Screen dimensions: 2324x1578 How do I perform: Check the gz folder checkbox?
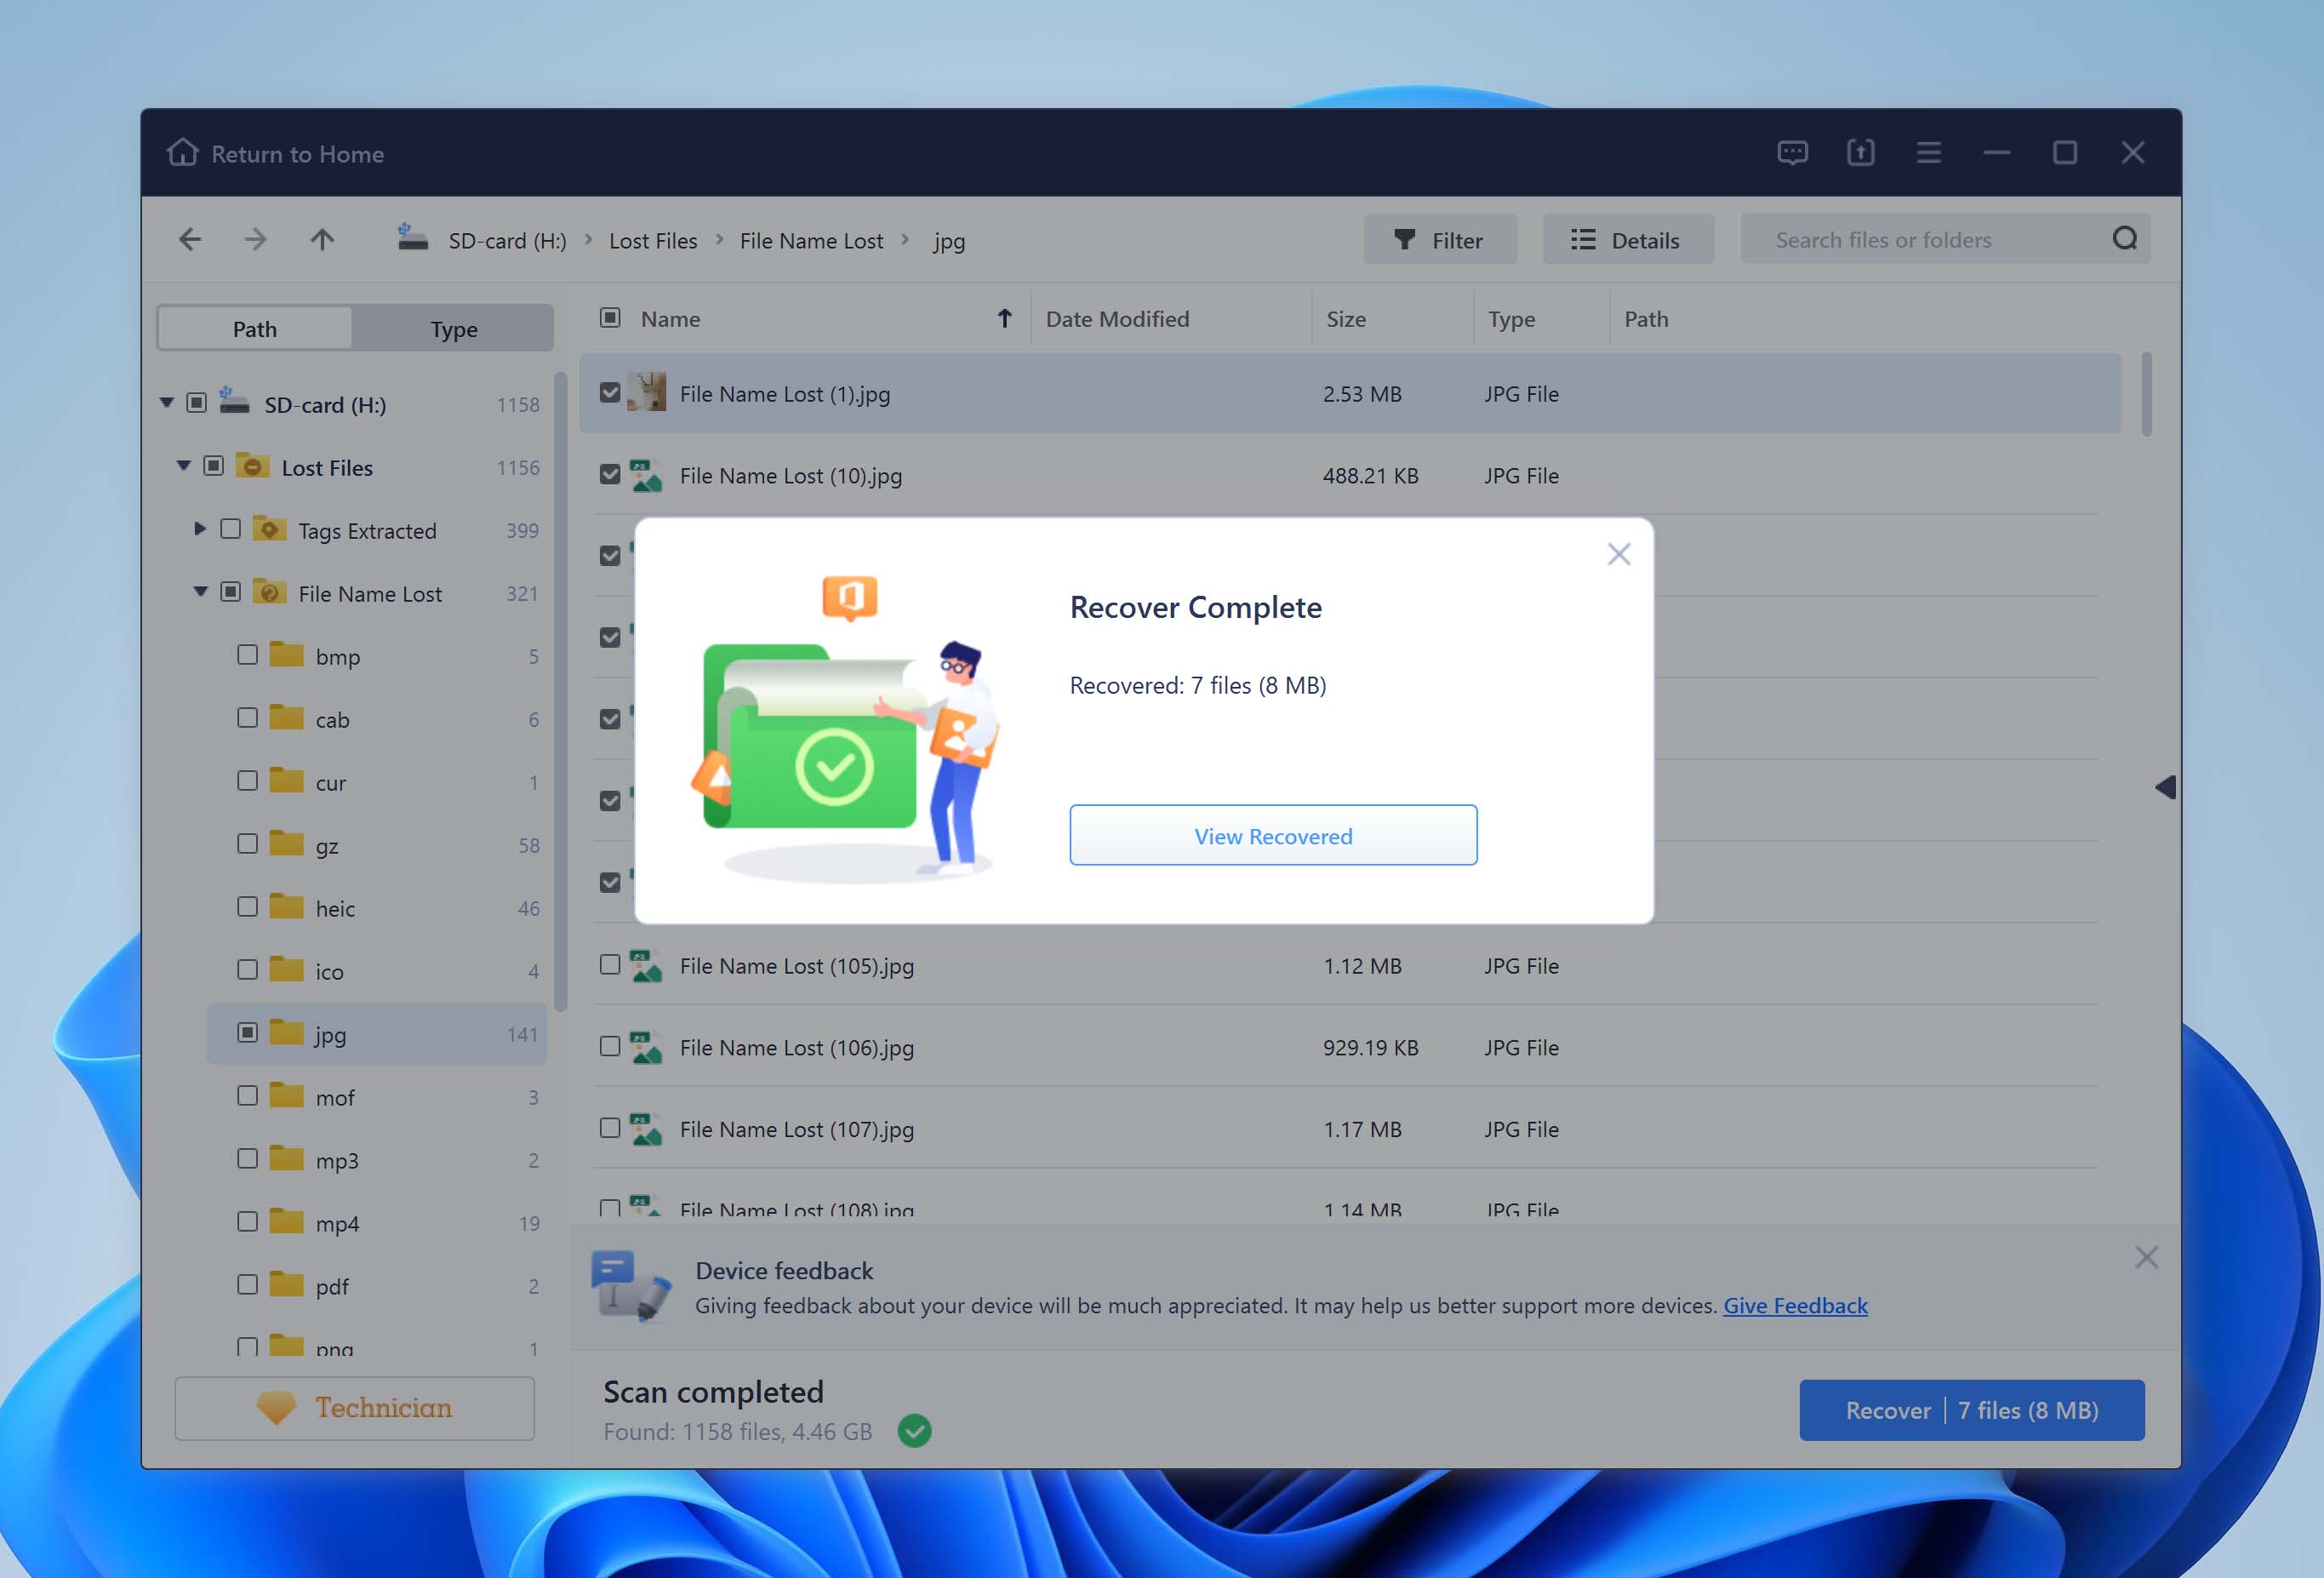tap(247, 844)
